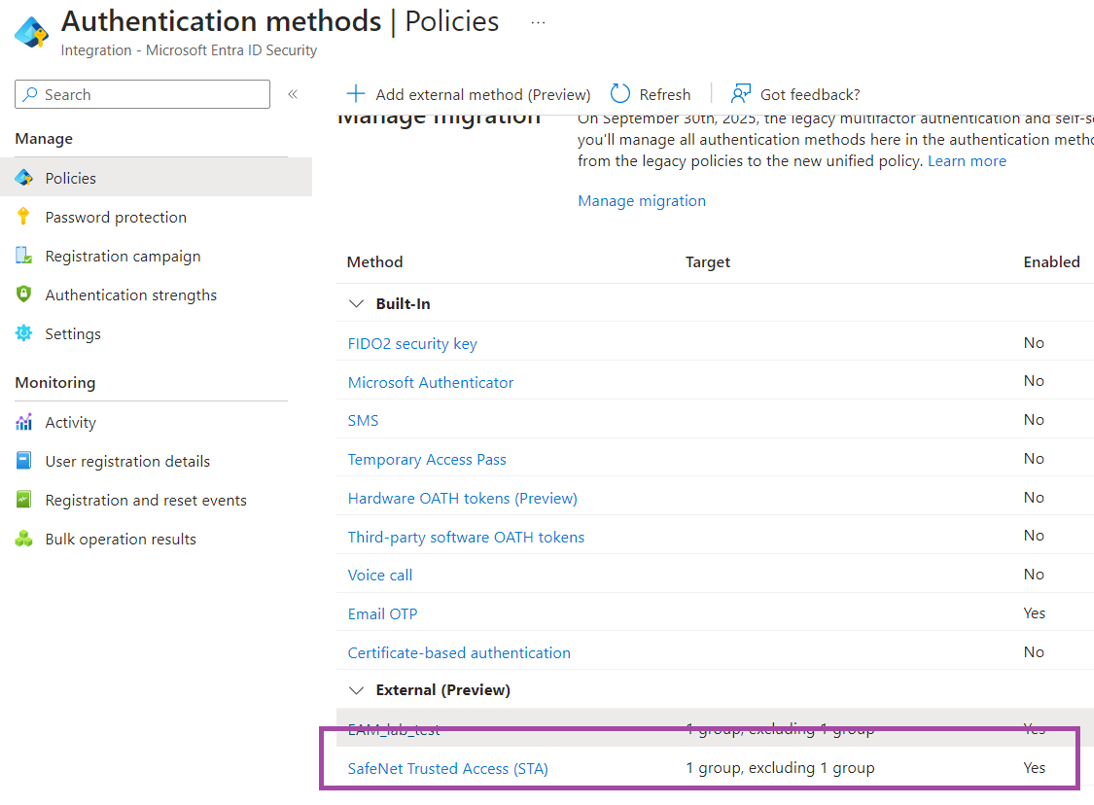Refresh the policies list

650,94
